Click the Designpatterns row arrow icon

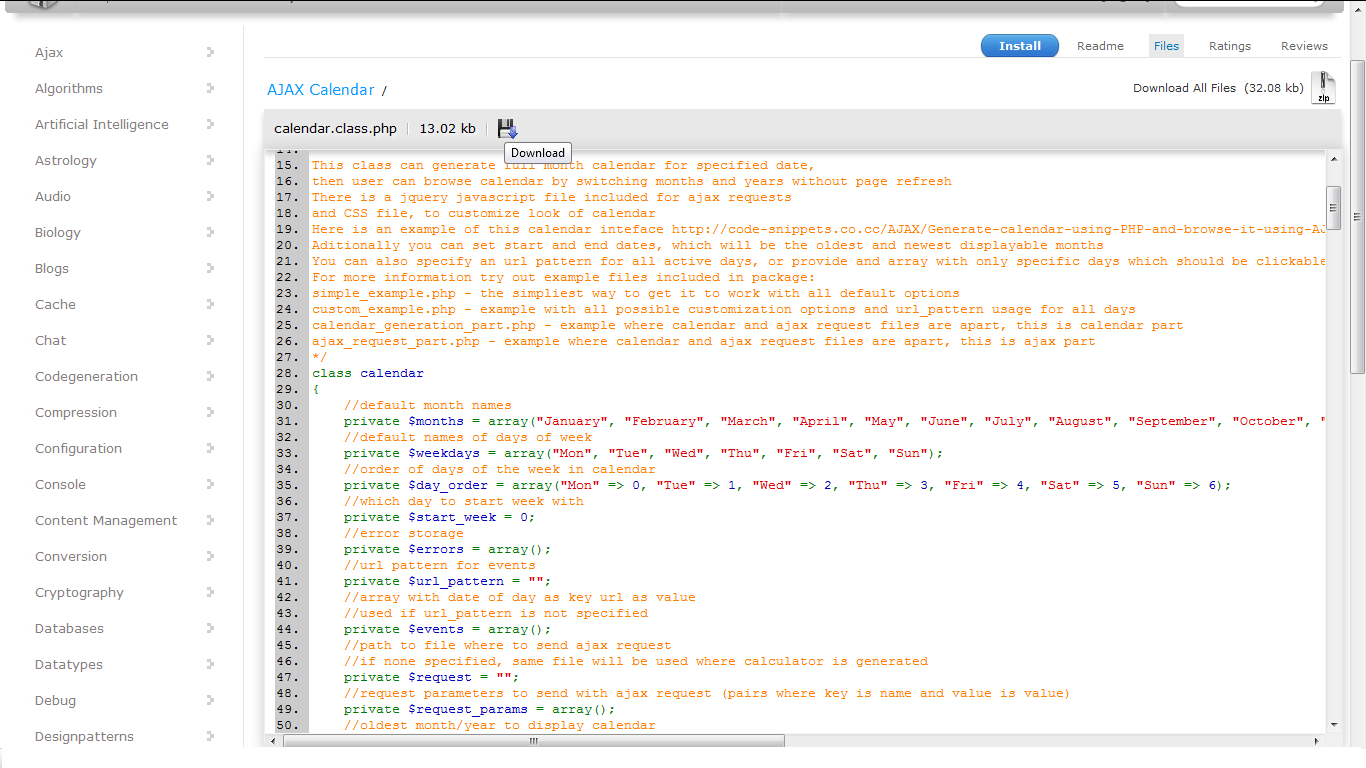210,736
